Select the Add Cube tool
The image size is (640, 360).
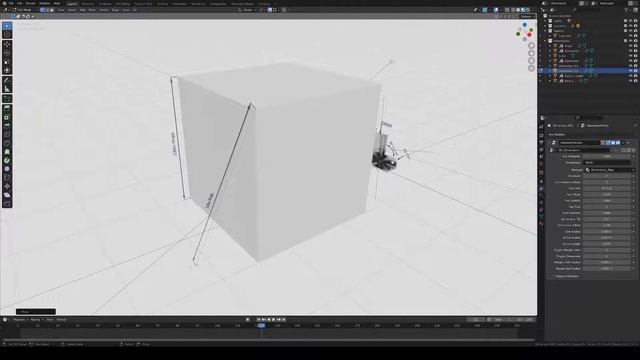point(7,99)
